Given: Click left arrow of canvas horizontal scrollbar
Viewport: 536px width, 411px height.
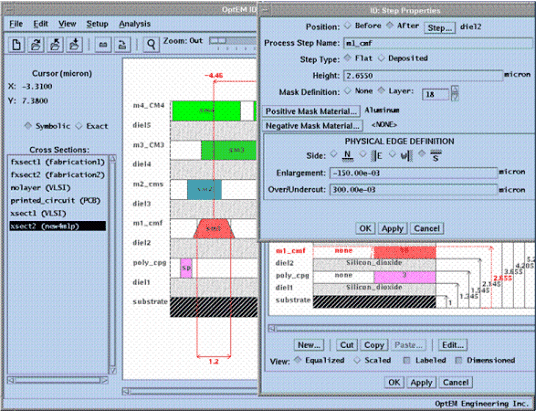Looking at the screenshot, I should point(126,391).
